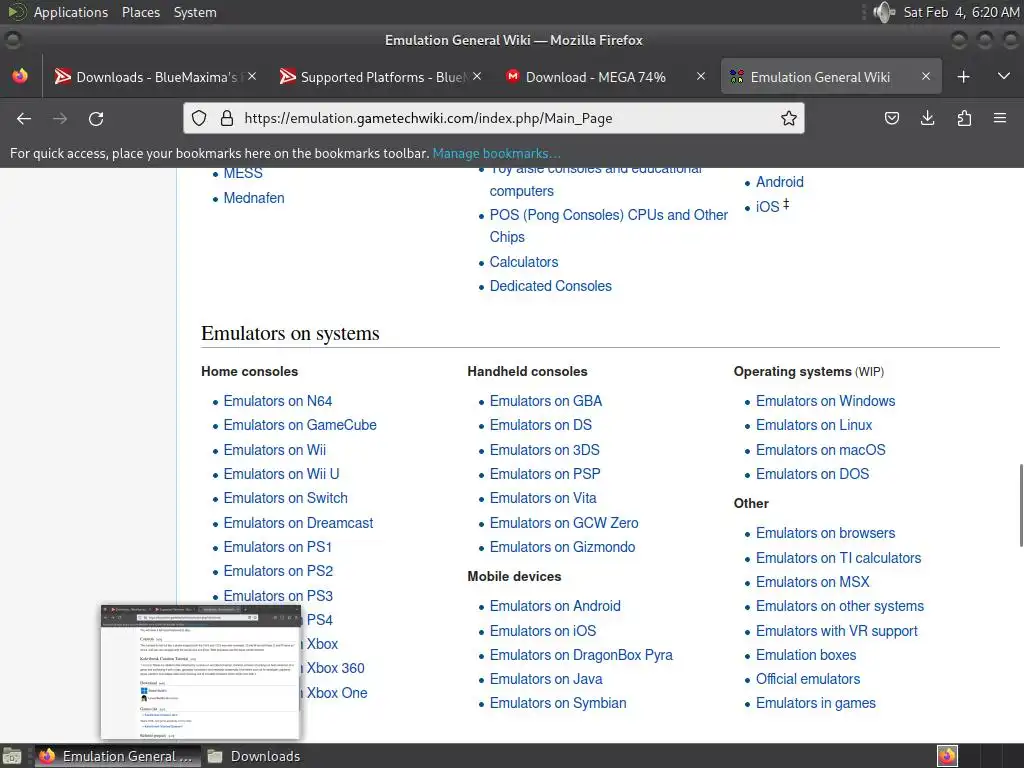Open the Pocket save icon in toolbar

[891, 118]
